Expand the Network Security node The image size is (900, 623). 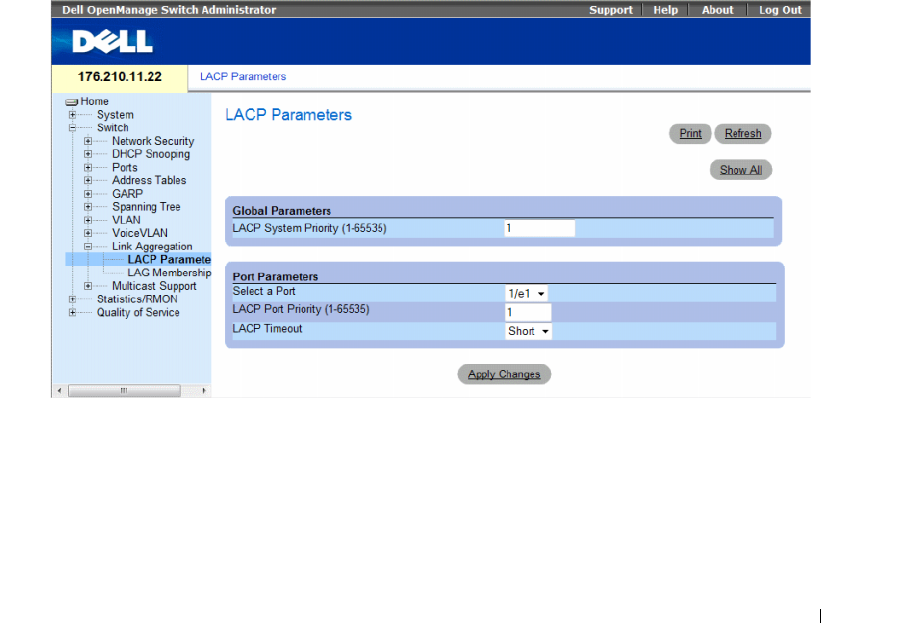[88, 141]
